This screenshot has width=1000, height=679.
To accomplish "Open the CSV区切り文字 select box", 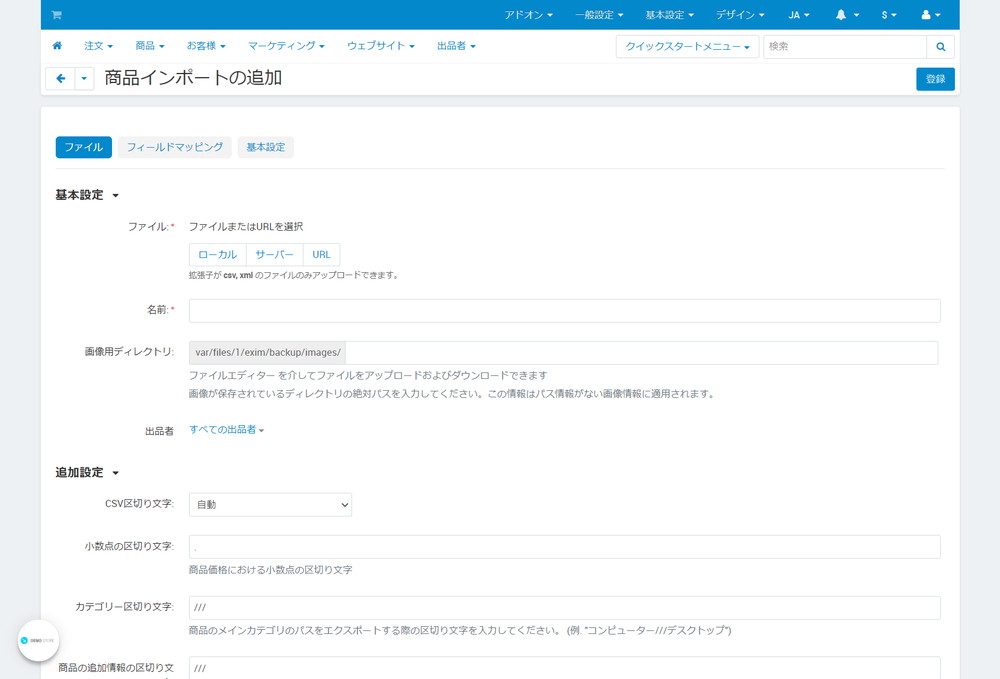I will pyautogui.click(x=270, y=504).
